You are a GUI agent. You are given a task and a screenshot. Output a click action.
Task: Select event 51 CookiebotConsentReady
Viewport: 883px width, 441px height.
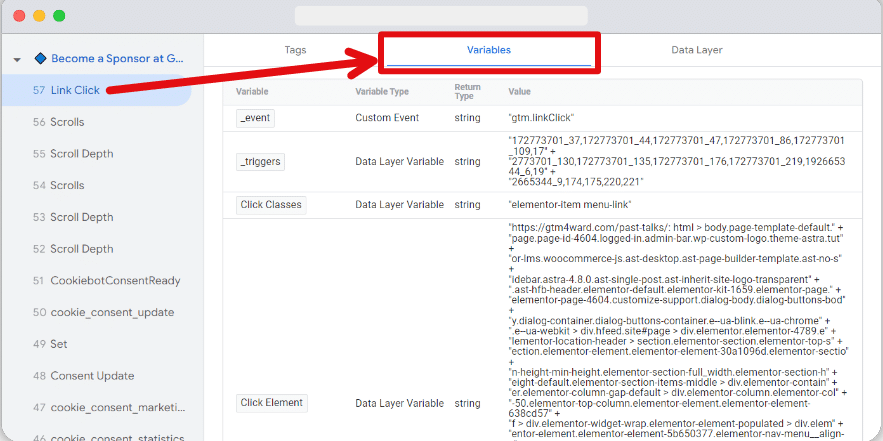click(x=106, y=280)
